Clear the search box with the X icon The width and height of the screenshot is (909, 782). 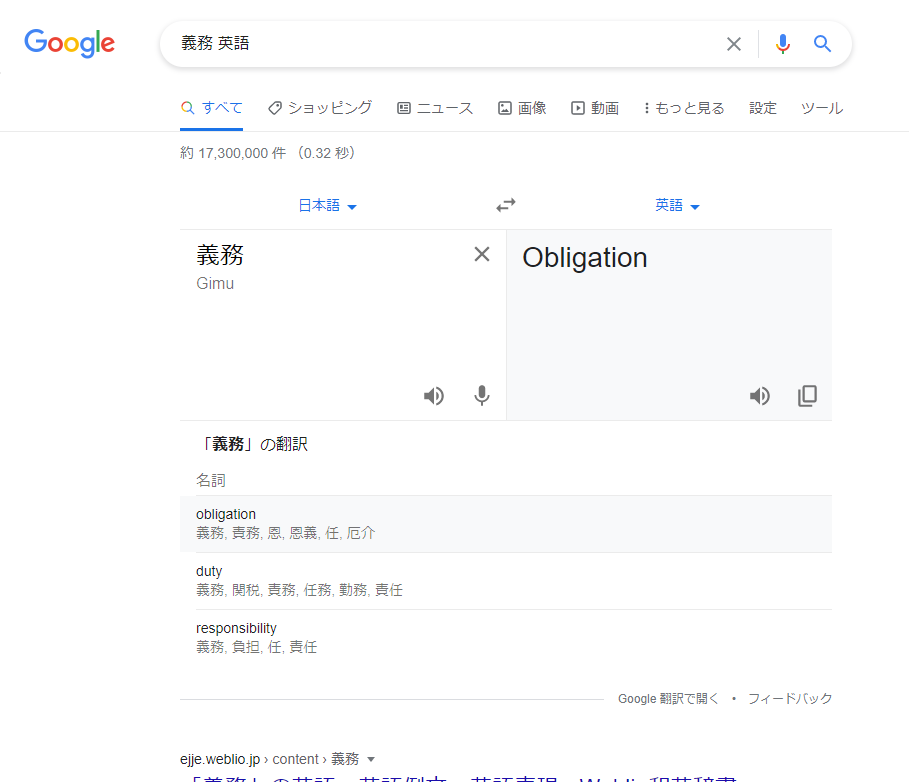point(733,44)
